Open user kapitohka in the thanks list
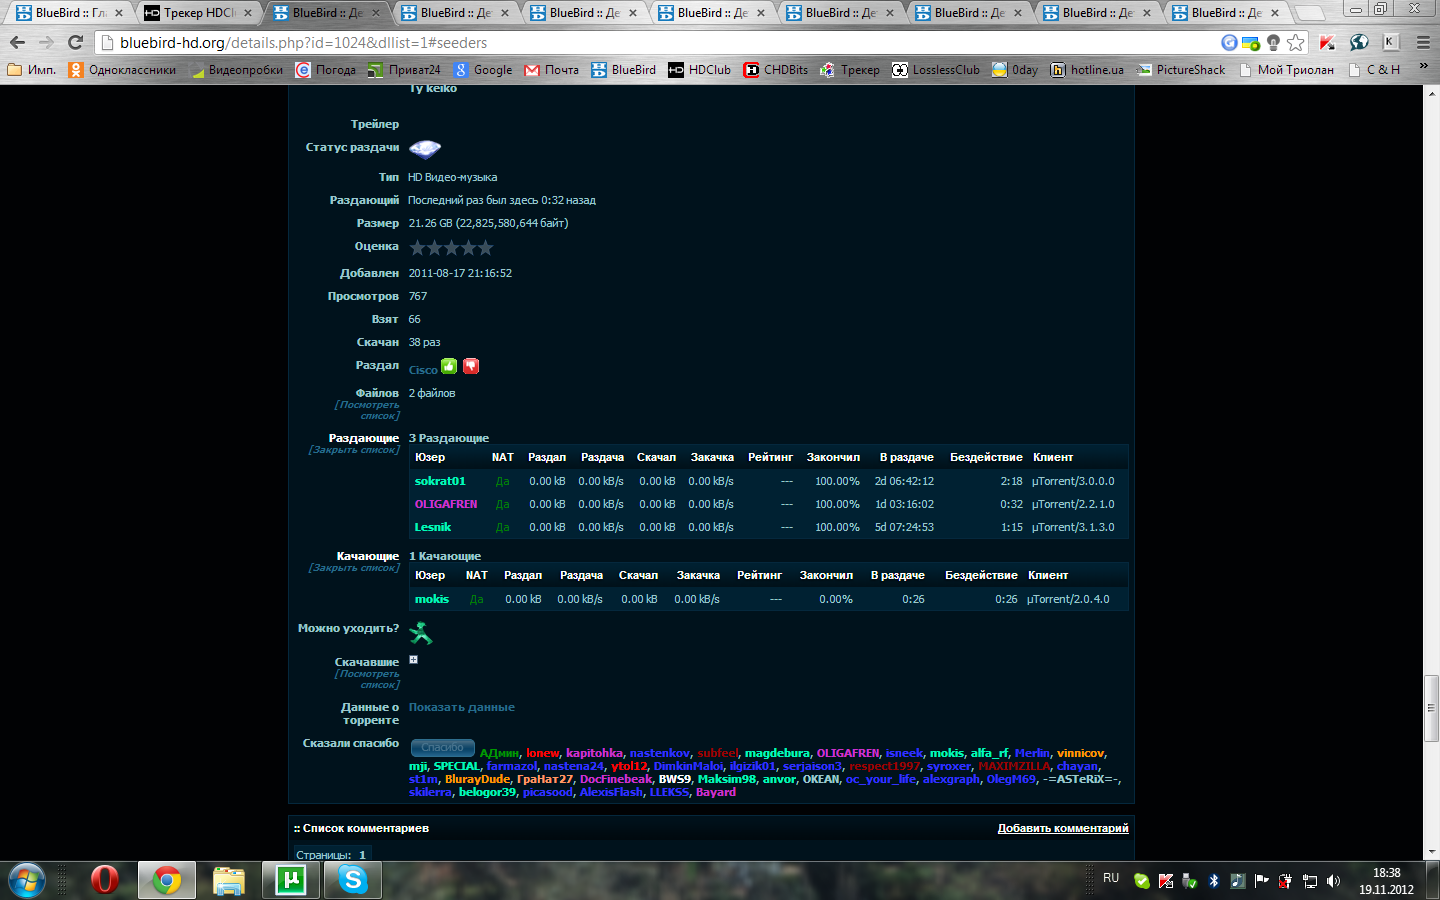 click(594, 753)
